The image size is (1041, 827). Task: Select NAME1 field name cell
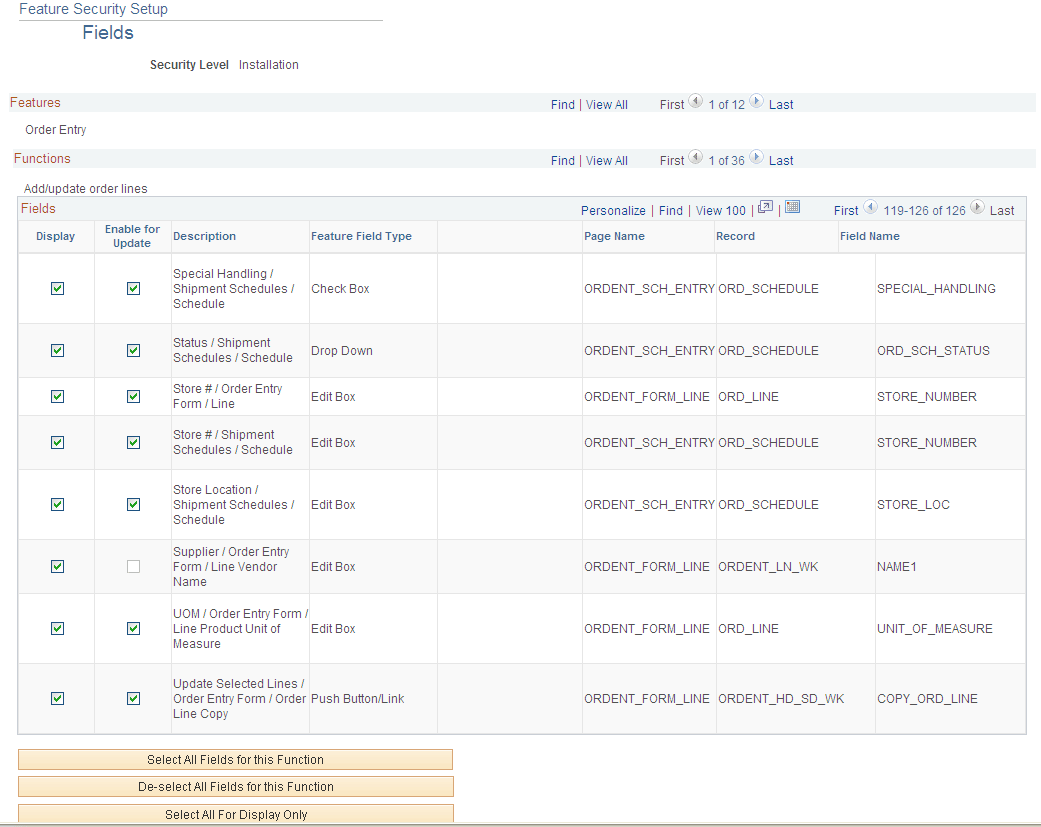896,567
